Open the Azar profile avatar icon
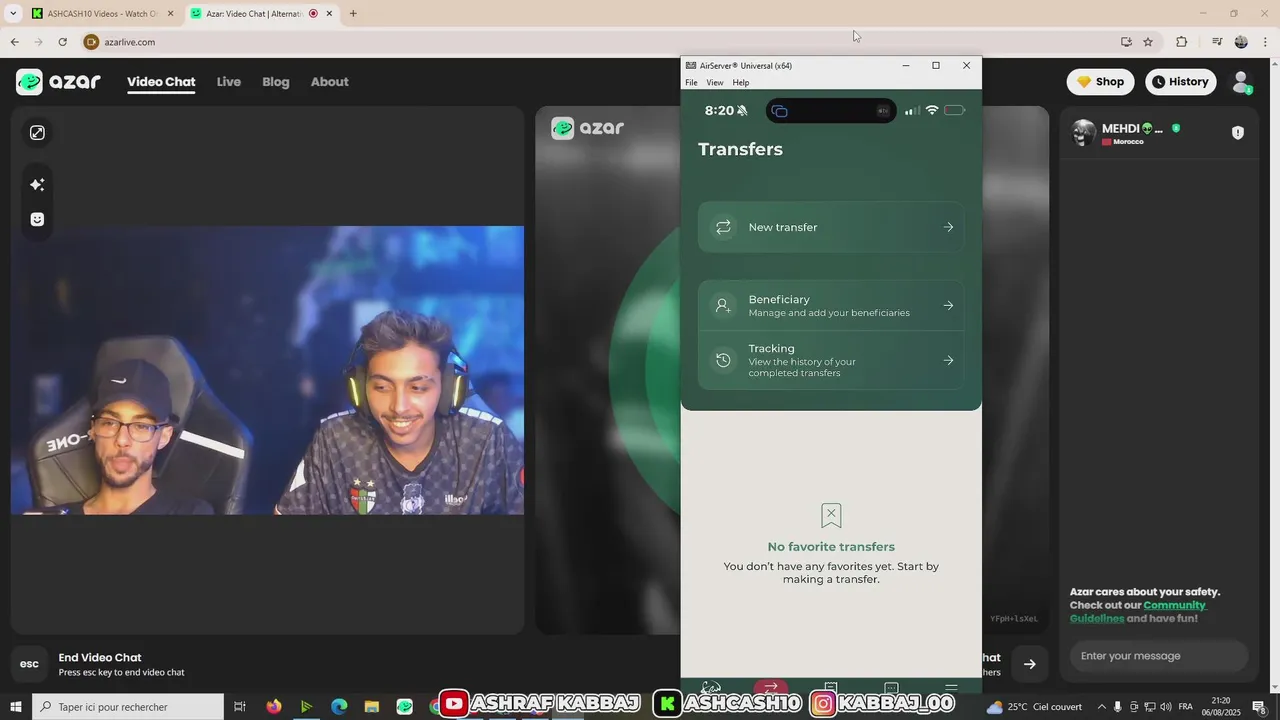The height and width of the screenshot is (720, 1280). pos(1241,82)
